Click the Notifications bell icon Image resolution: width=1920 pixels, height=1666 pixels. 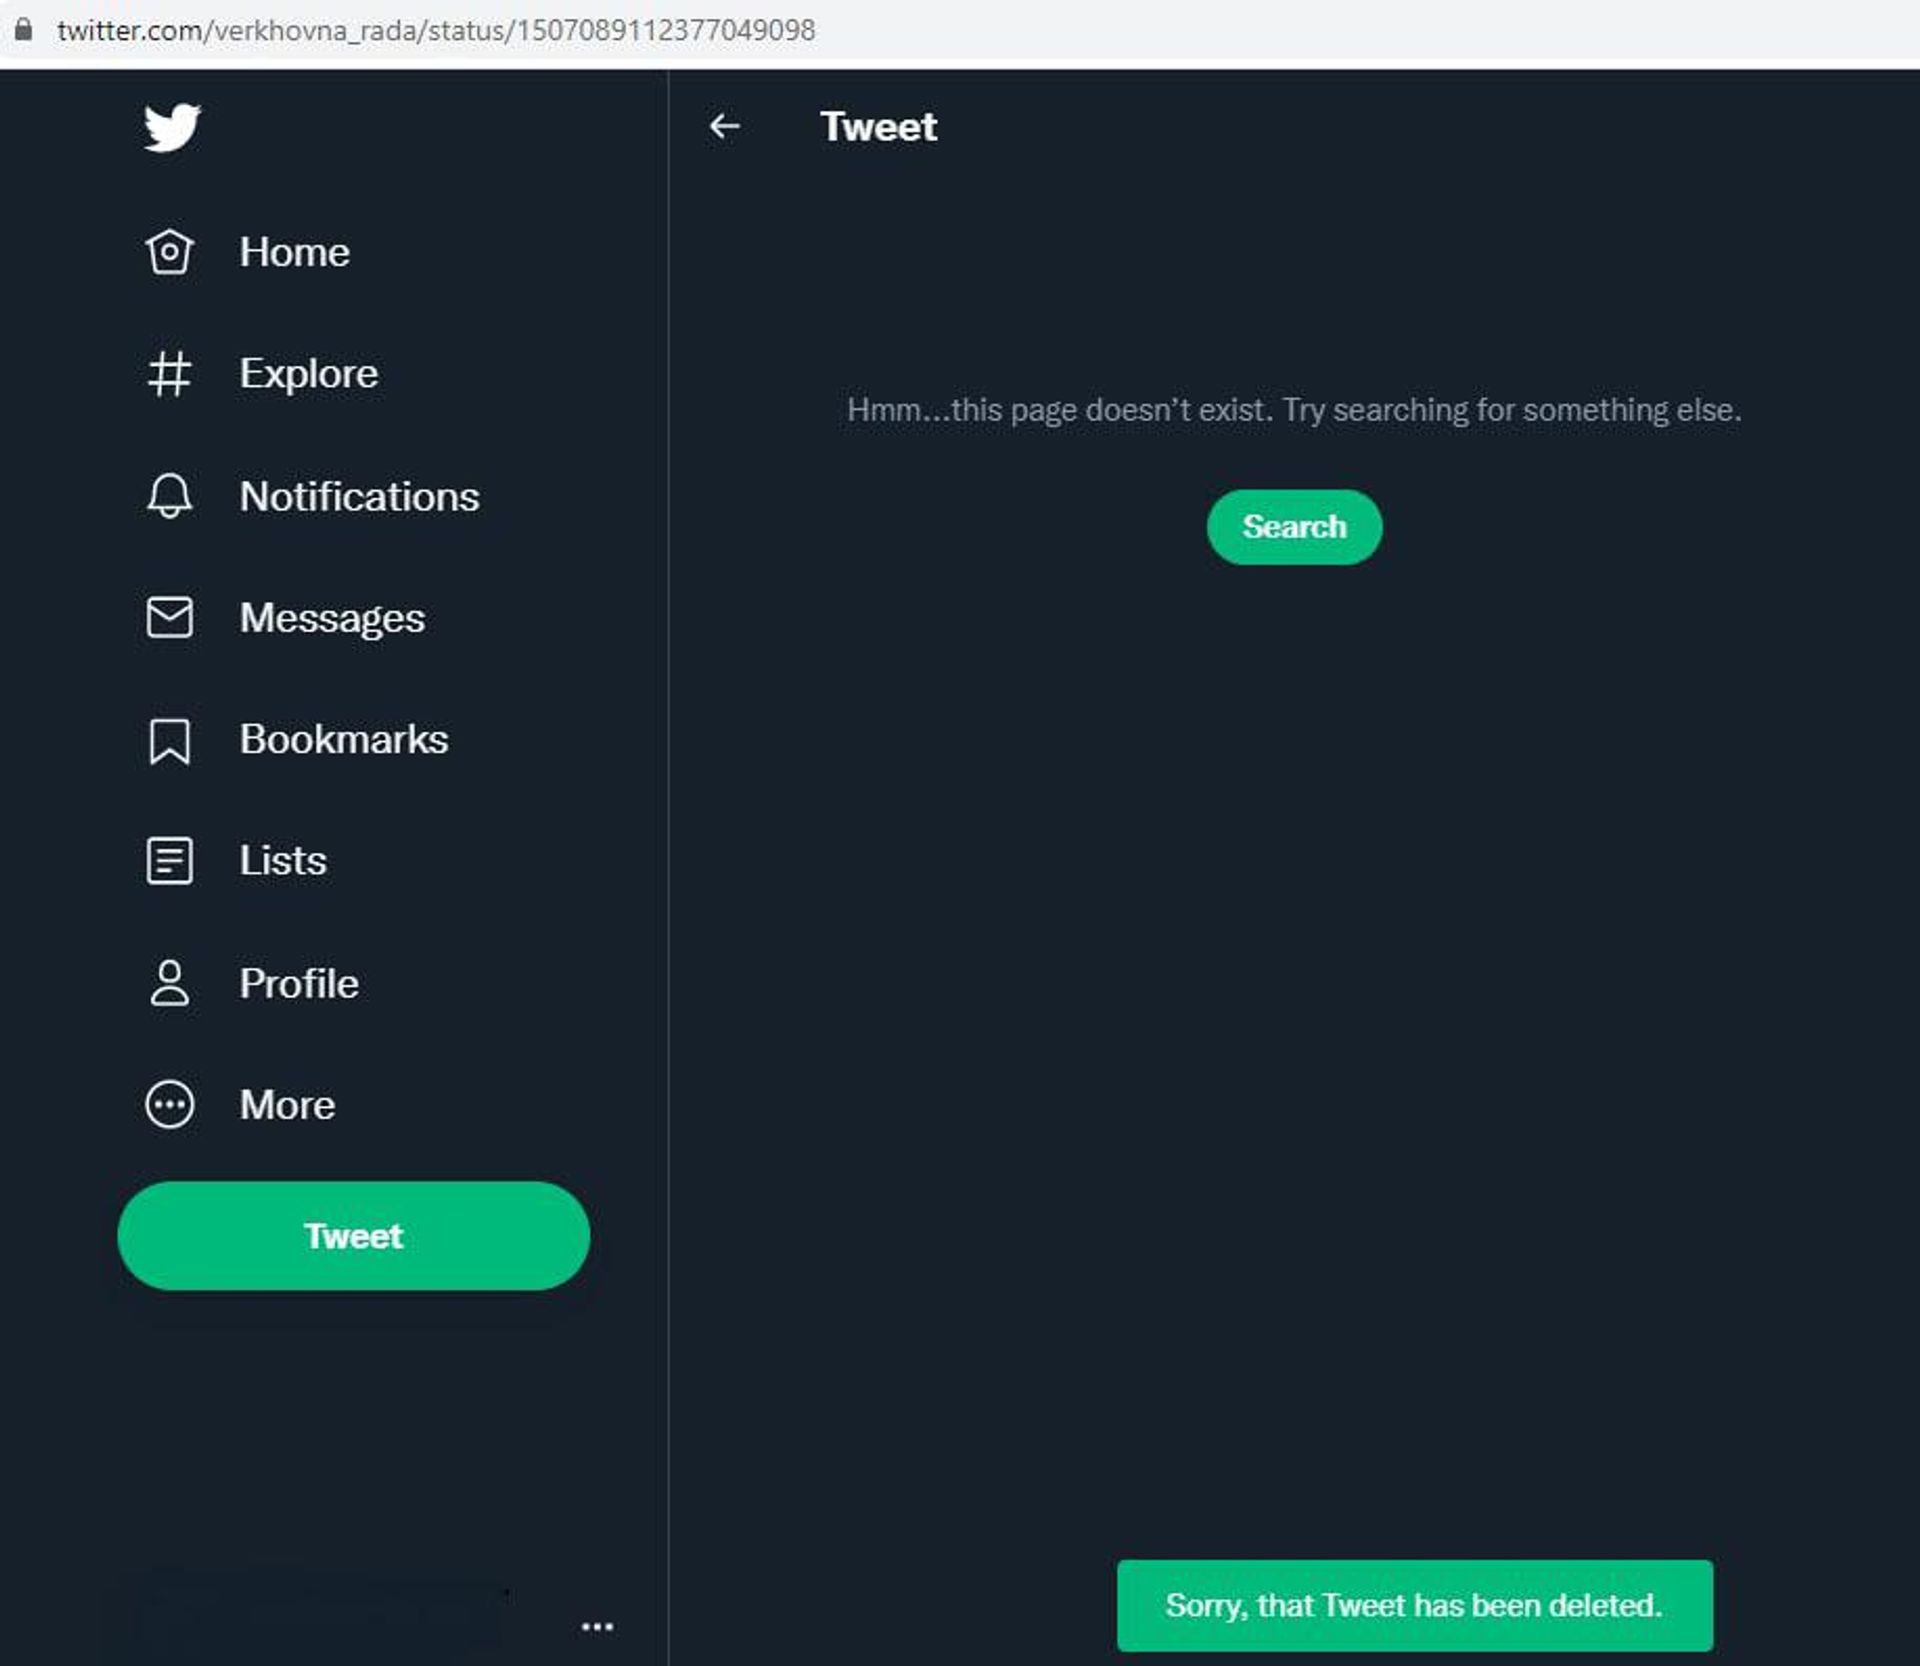point(169,496)
